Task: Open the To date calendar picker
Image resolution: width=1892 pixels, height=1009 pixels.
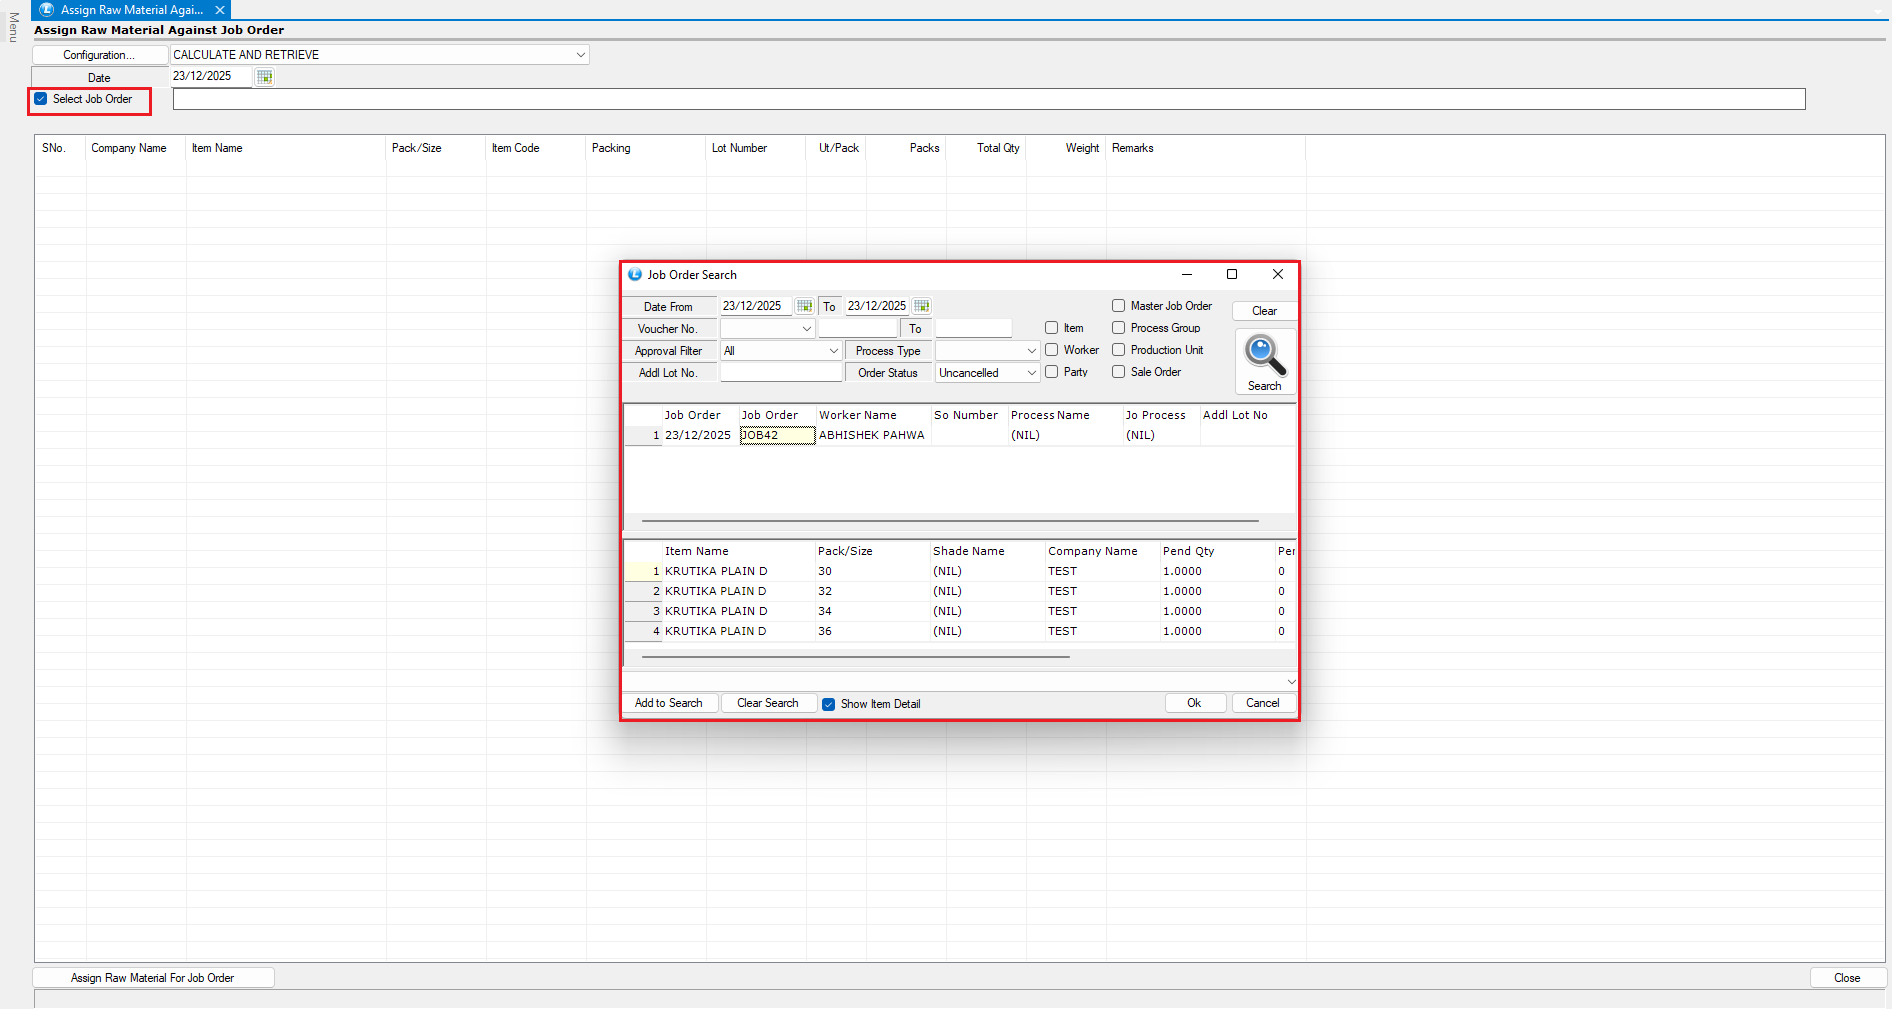Action: click(x=921, y=306)
